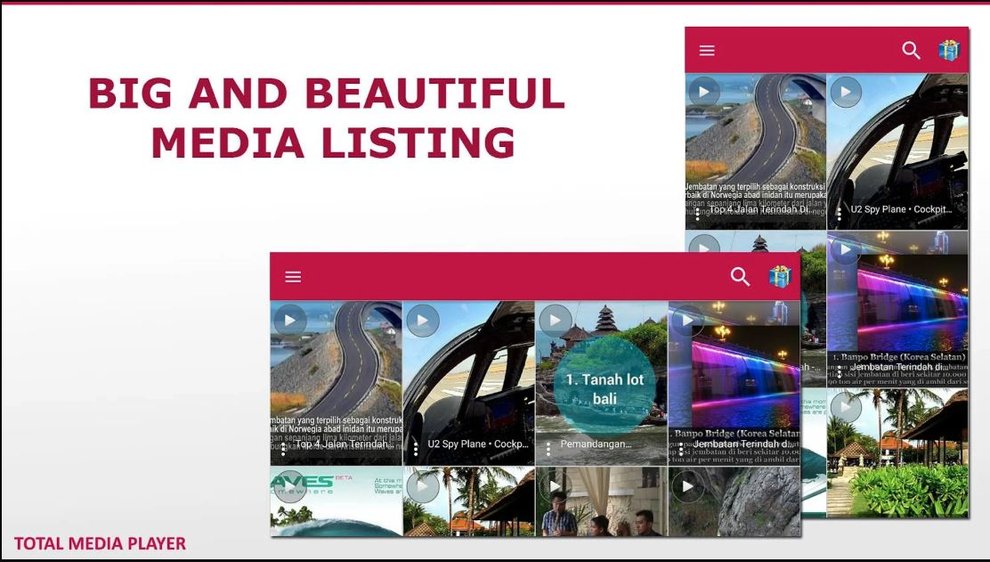Viewport: 990px width, 562px height.
Task: Click search magnifier in portrait app view
Action: pos(911,51)
